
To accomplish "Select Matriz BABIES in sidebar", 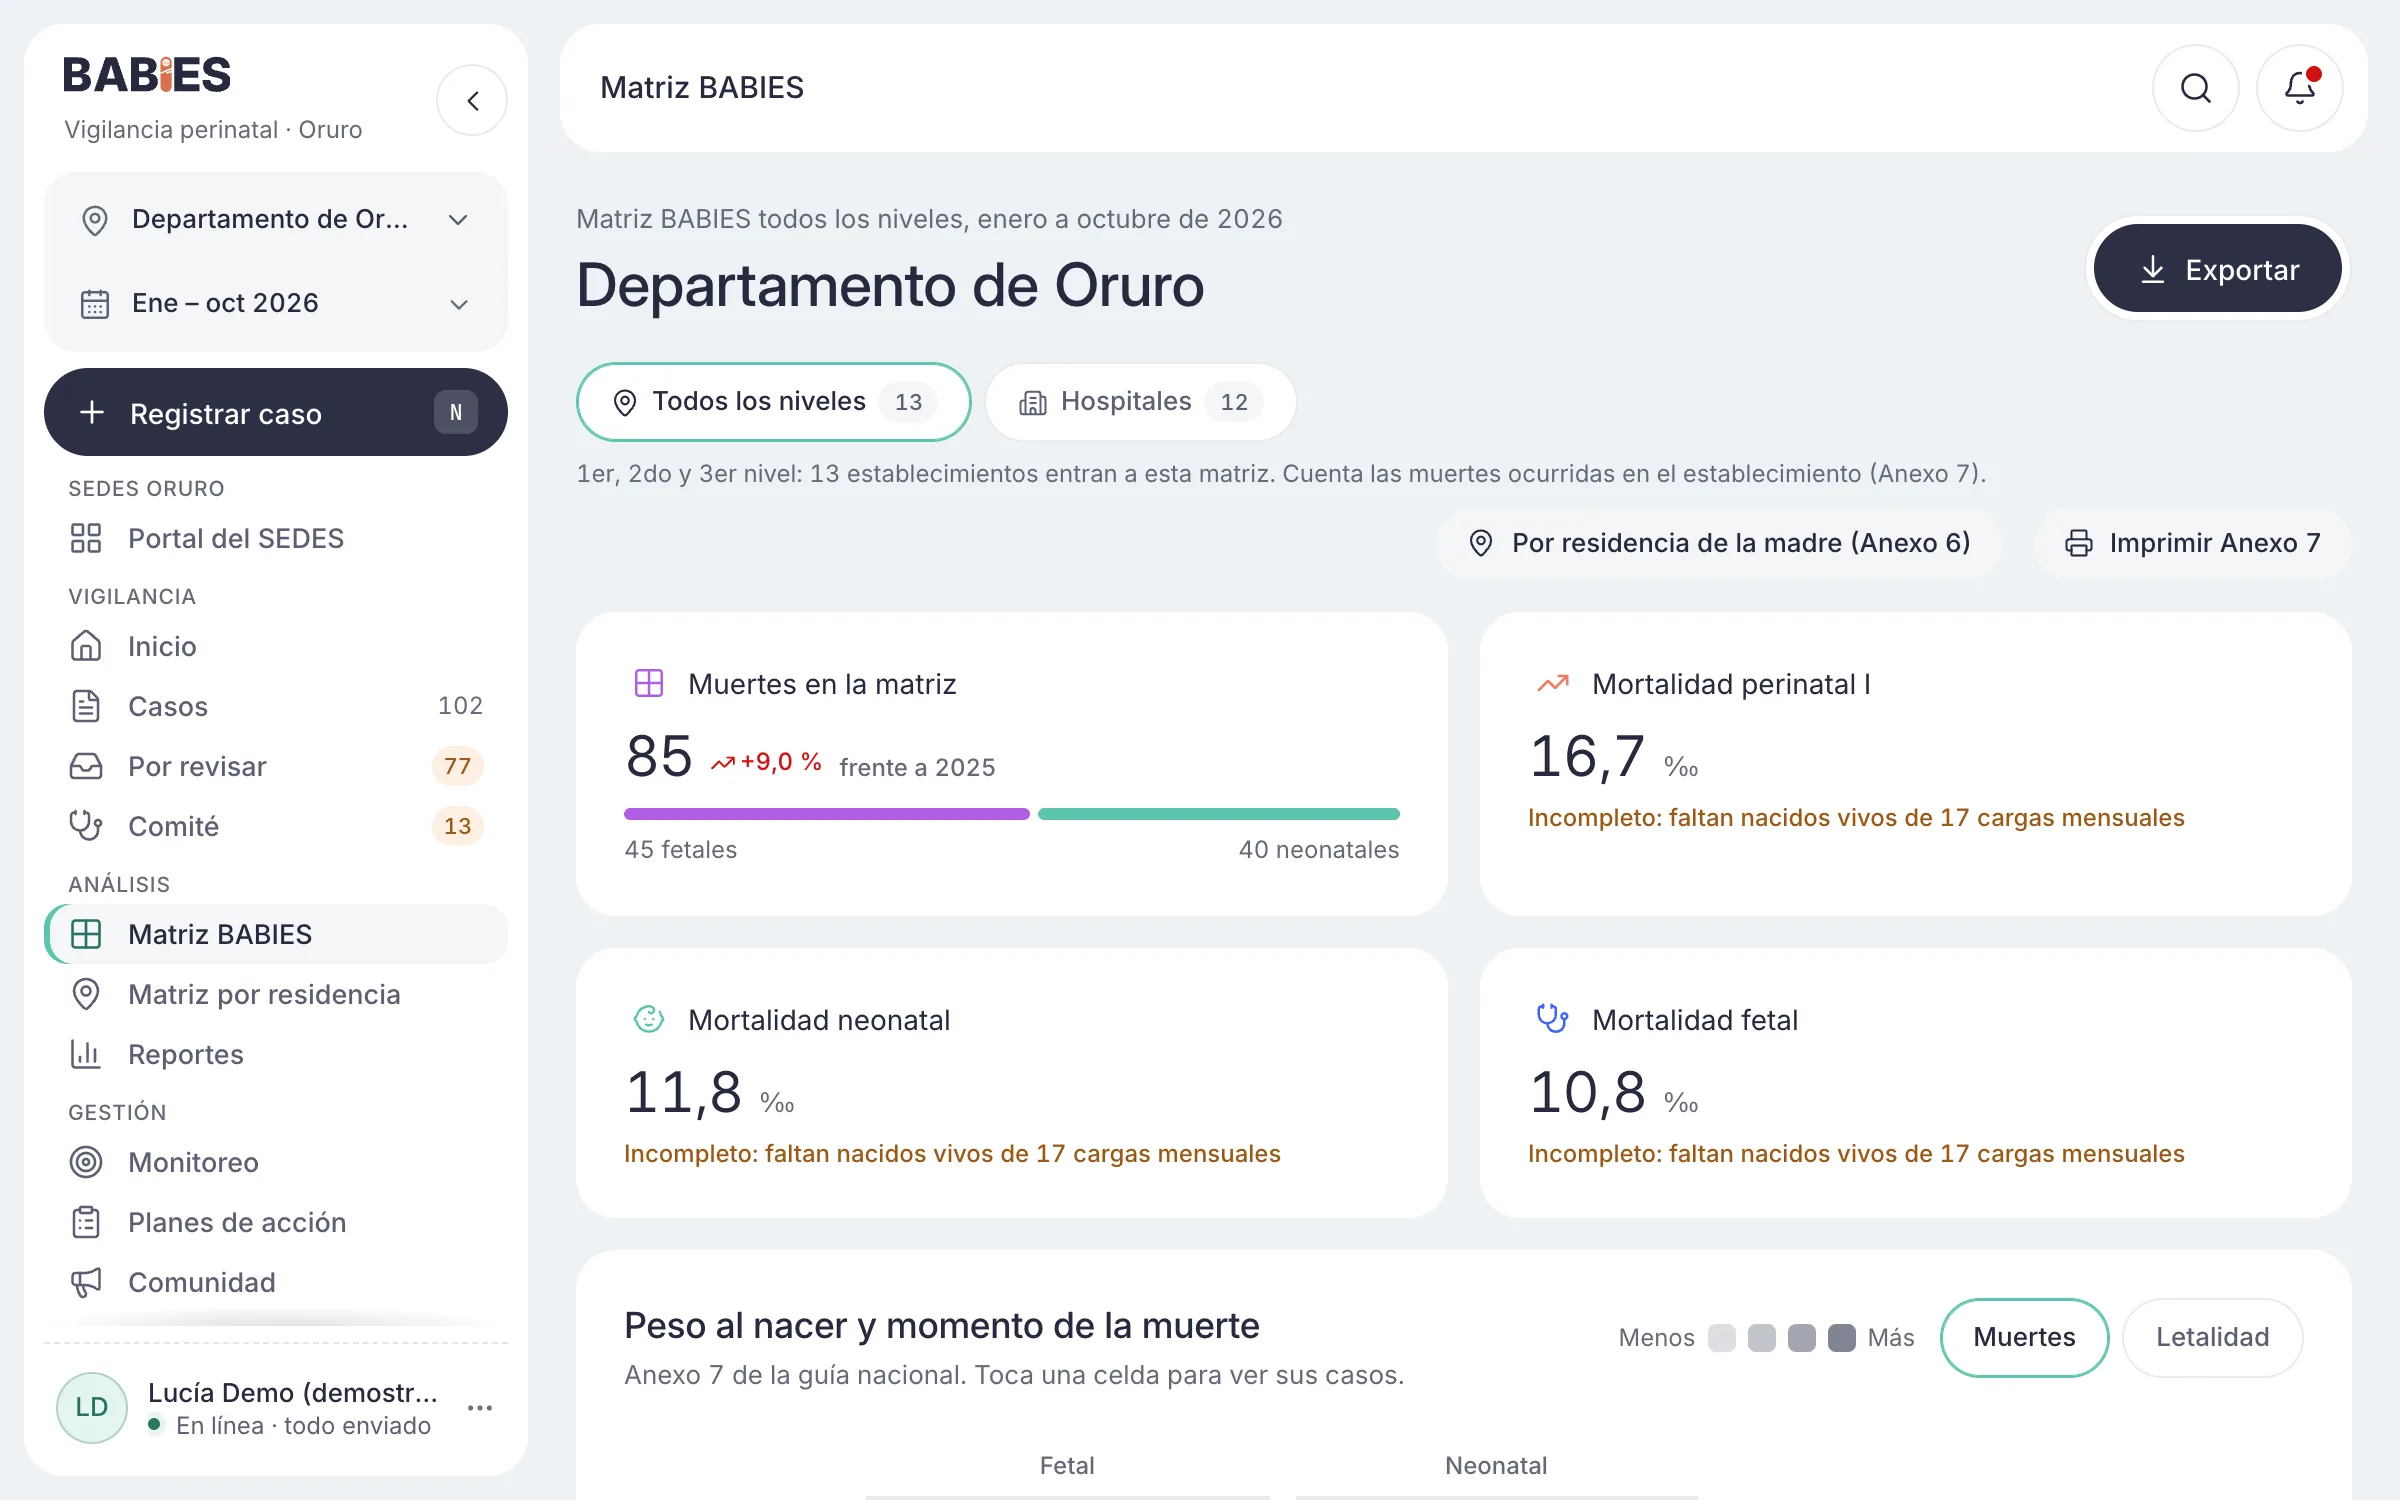I will 276,934.
